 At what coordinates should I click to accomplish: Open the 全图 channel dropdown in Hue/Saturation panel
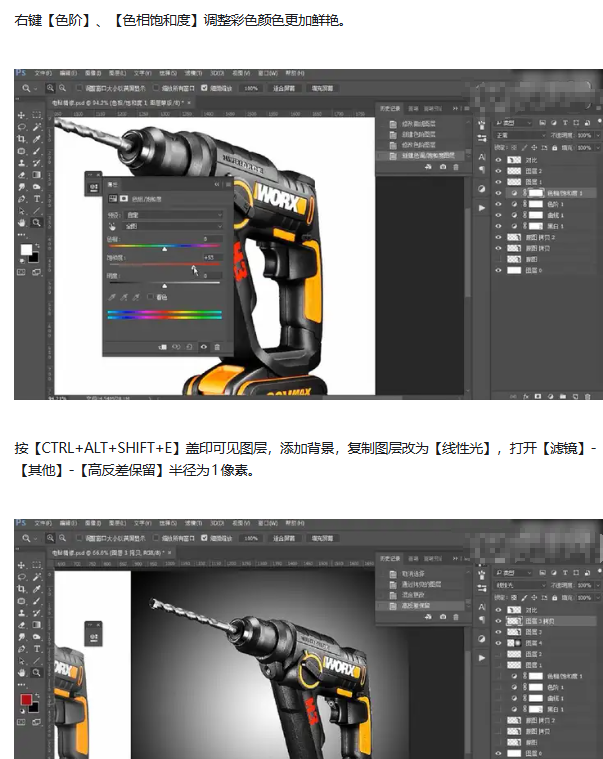(173, 226)
